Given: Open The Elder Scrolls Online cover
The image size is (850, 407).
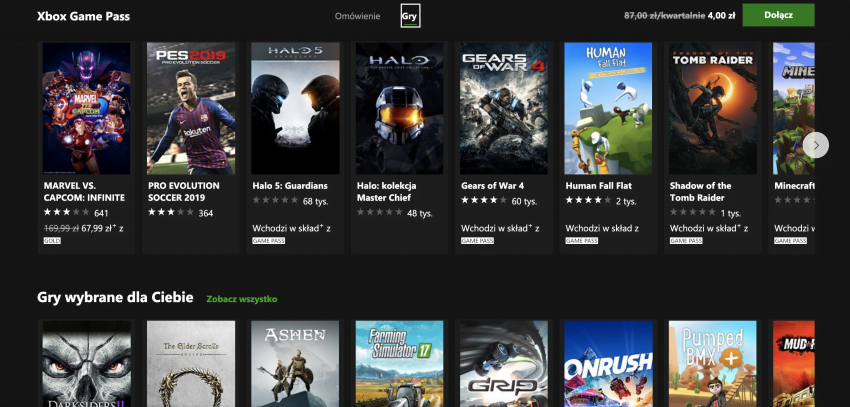Looking at the screenshot, I should point(191,364).
